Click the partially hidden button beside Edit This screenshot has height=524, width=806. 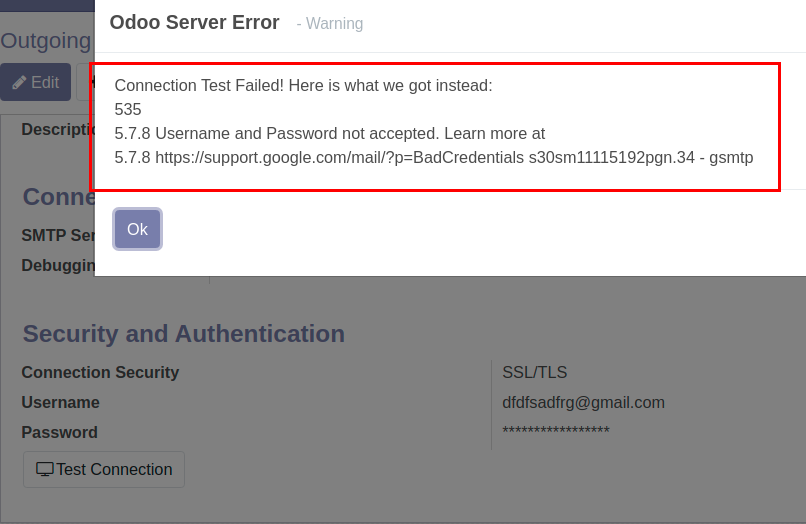85,82
